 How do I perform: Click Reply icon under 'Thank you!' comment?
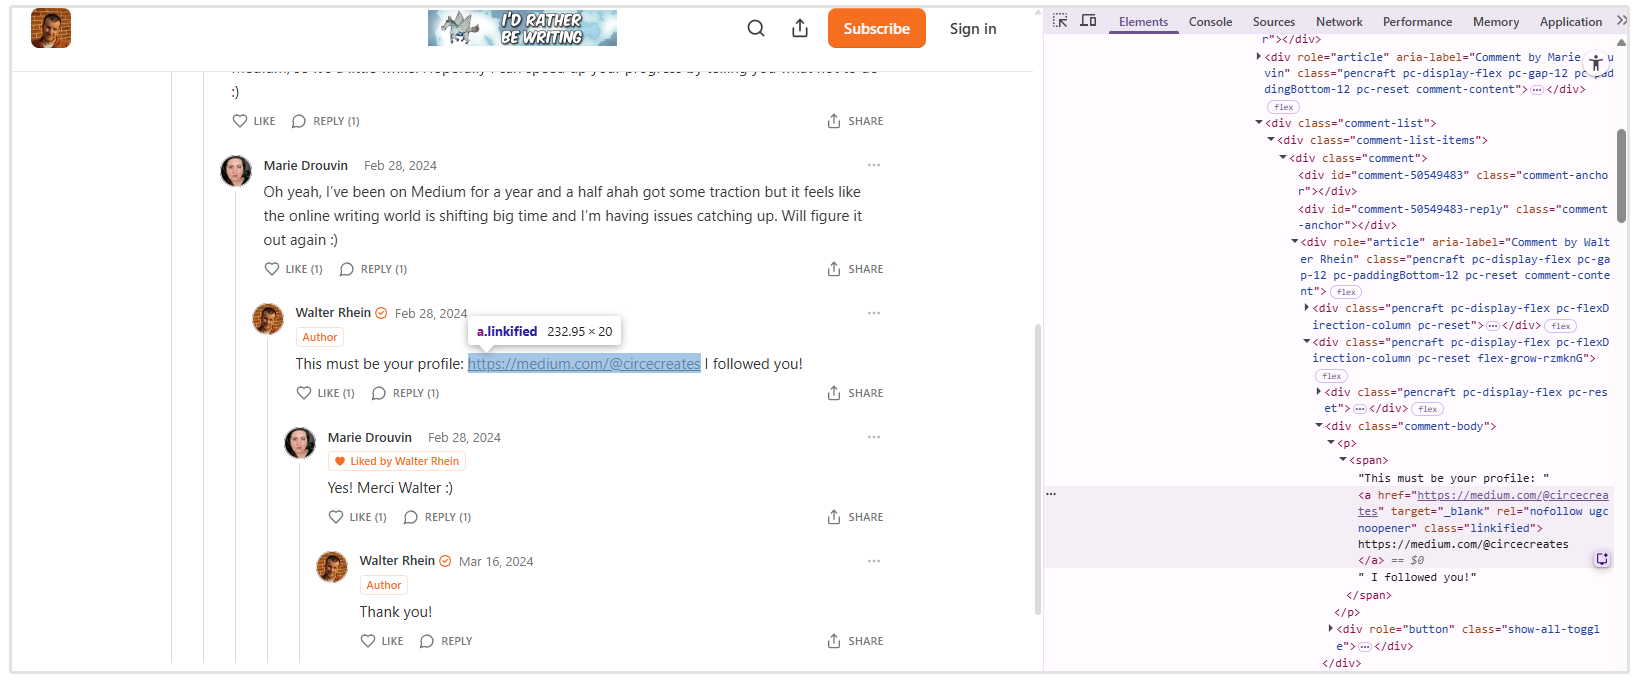tap(446, 641)
